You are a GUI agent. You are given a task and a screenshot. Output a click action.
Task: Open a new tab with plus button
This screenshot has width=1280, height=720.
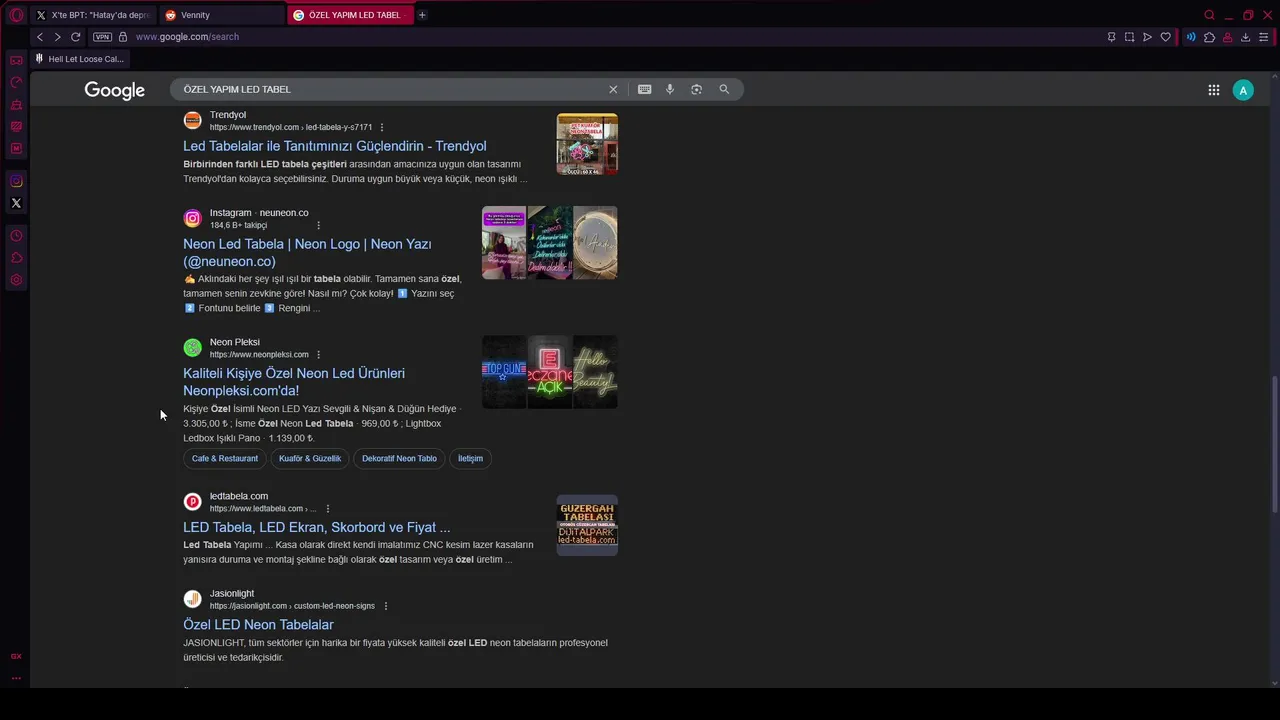click(422, 15)
